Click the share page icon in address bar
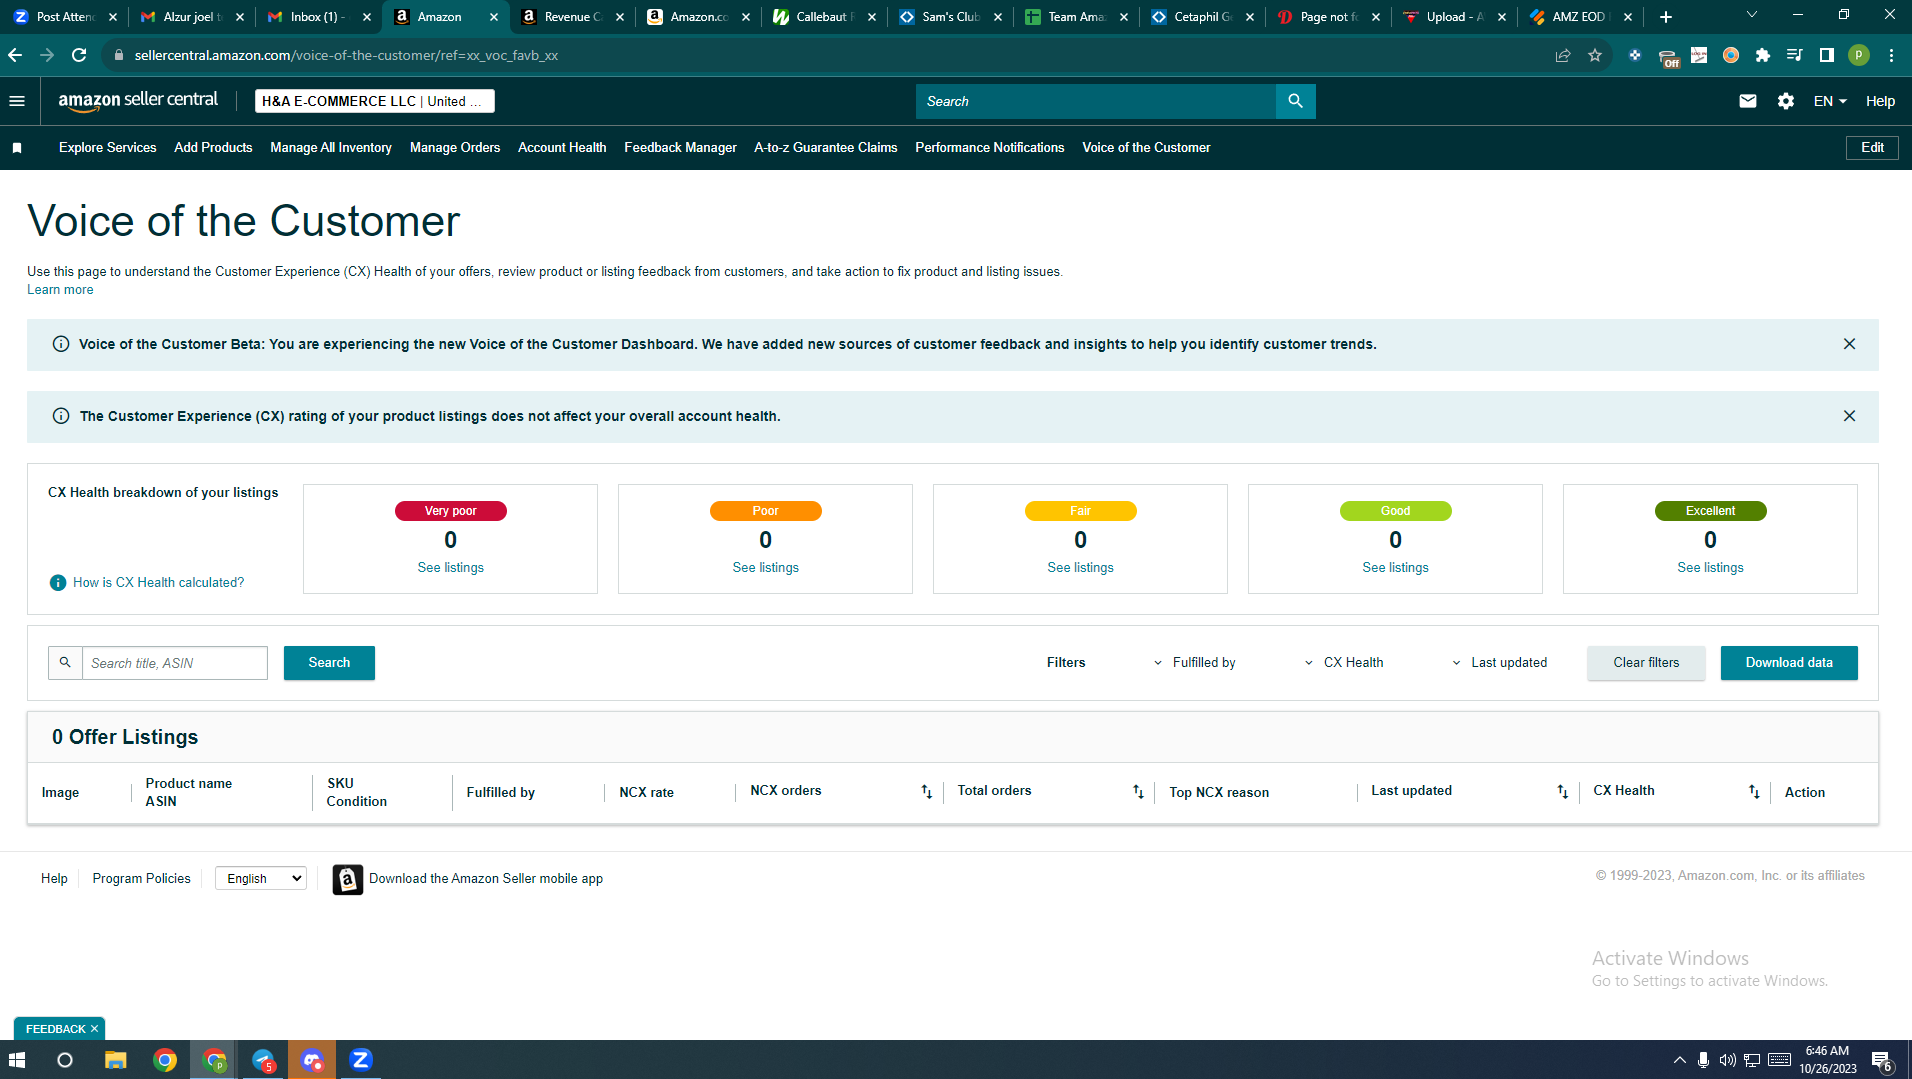This screenshot has width=1912, height=1079. 1563,55
